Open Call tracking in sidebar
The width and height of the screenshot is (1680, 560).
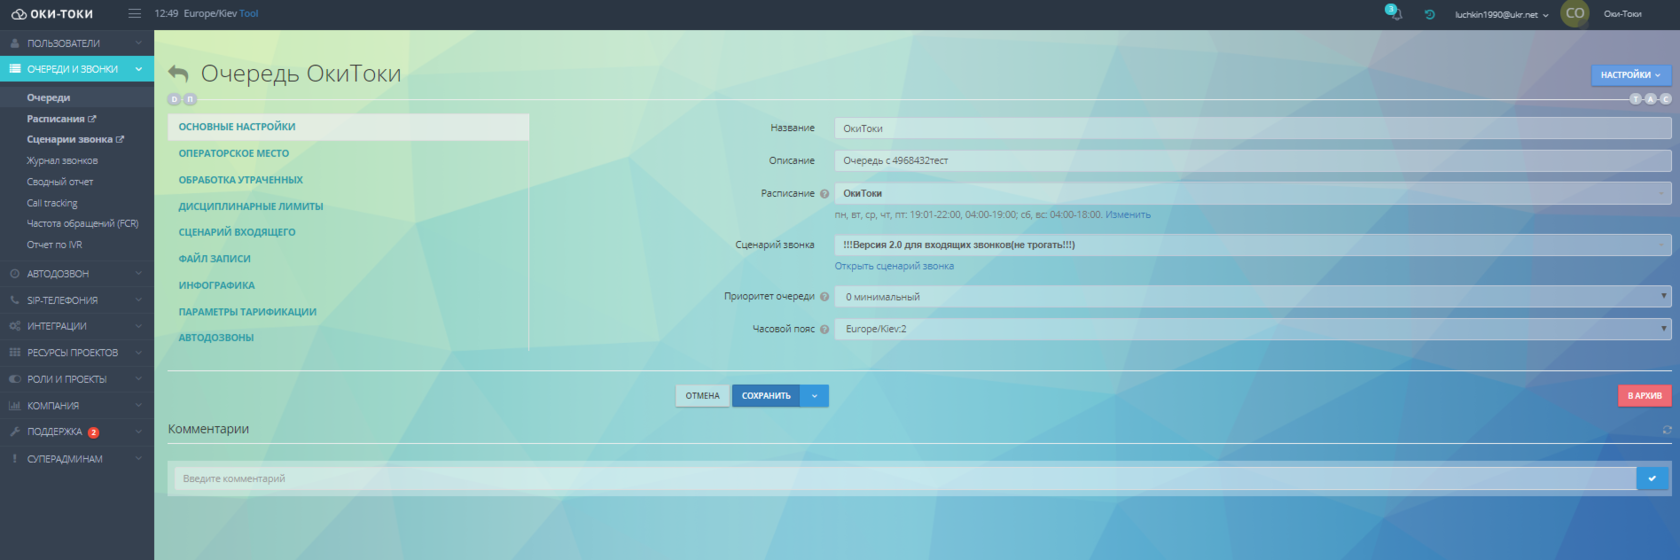(x=52, y=203)
